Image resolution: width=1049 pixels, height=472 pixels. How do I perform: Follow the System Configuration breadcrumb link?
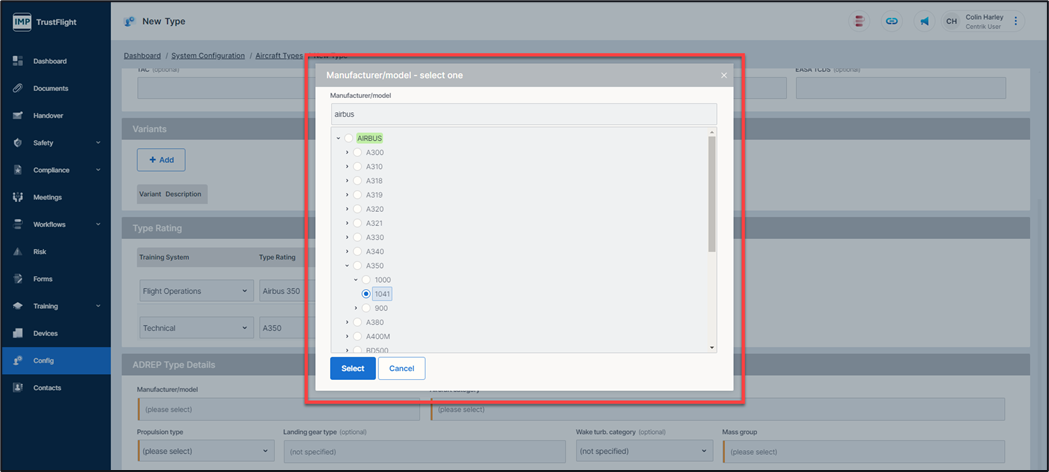coord(208,55)
